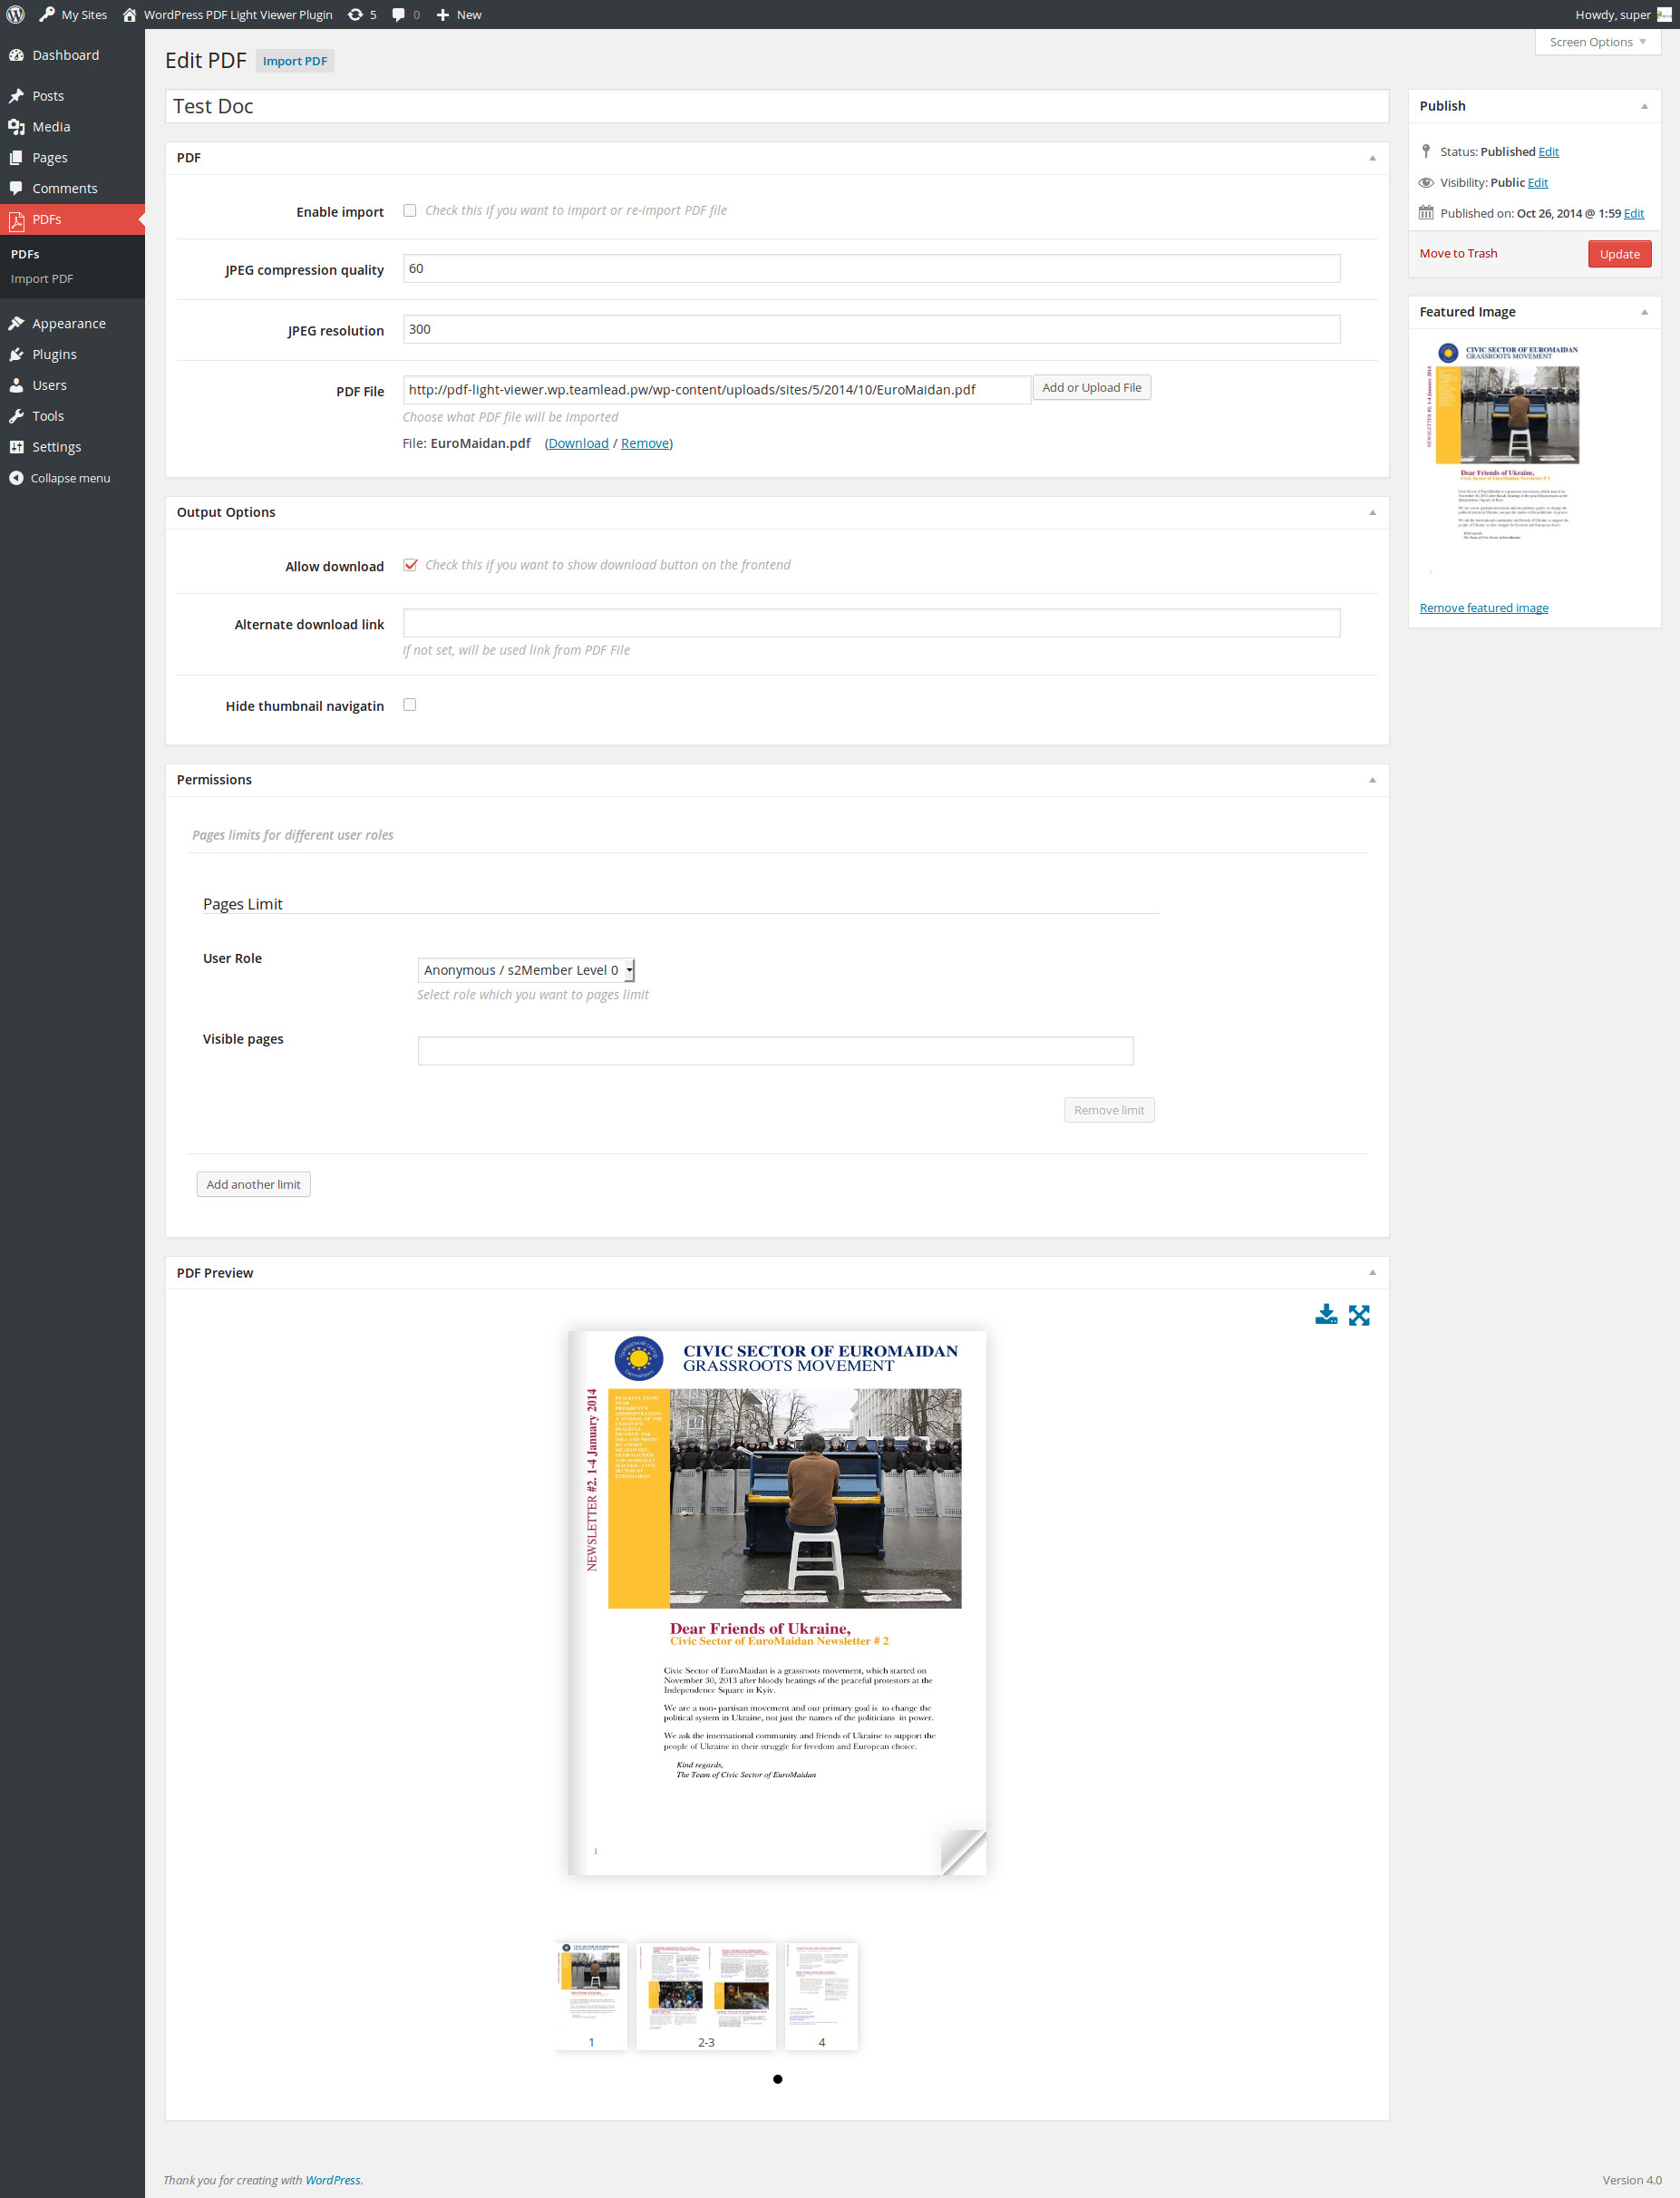Click the red Update button
This screenshot has width=1680, height=2198.
click(x=1619, y=254)
